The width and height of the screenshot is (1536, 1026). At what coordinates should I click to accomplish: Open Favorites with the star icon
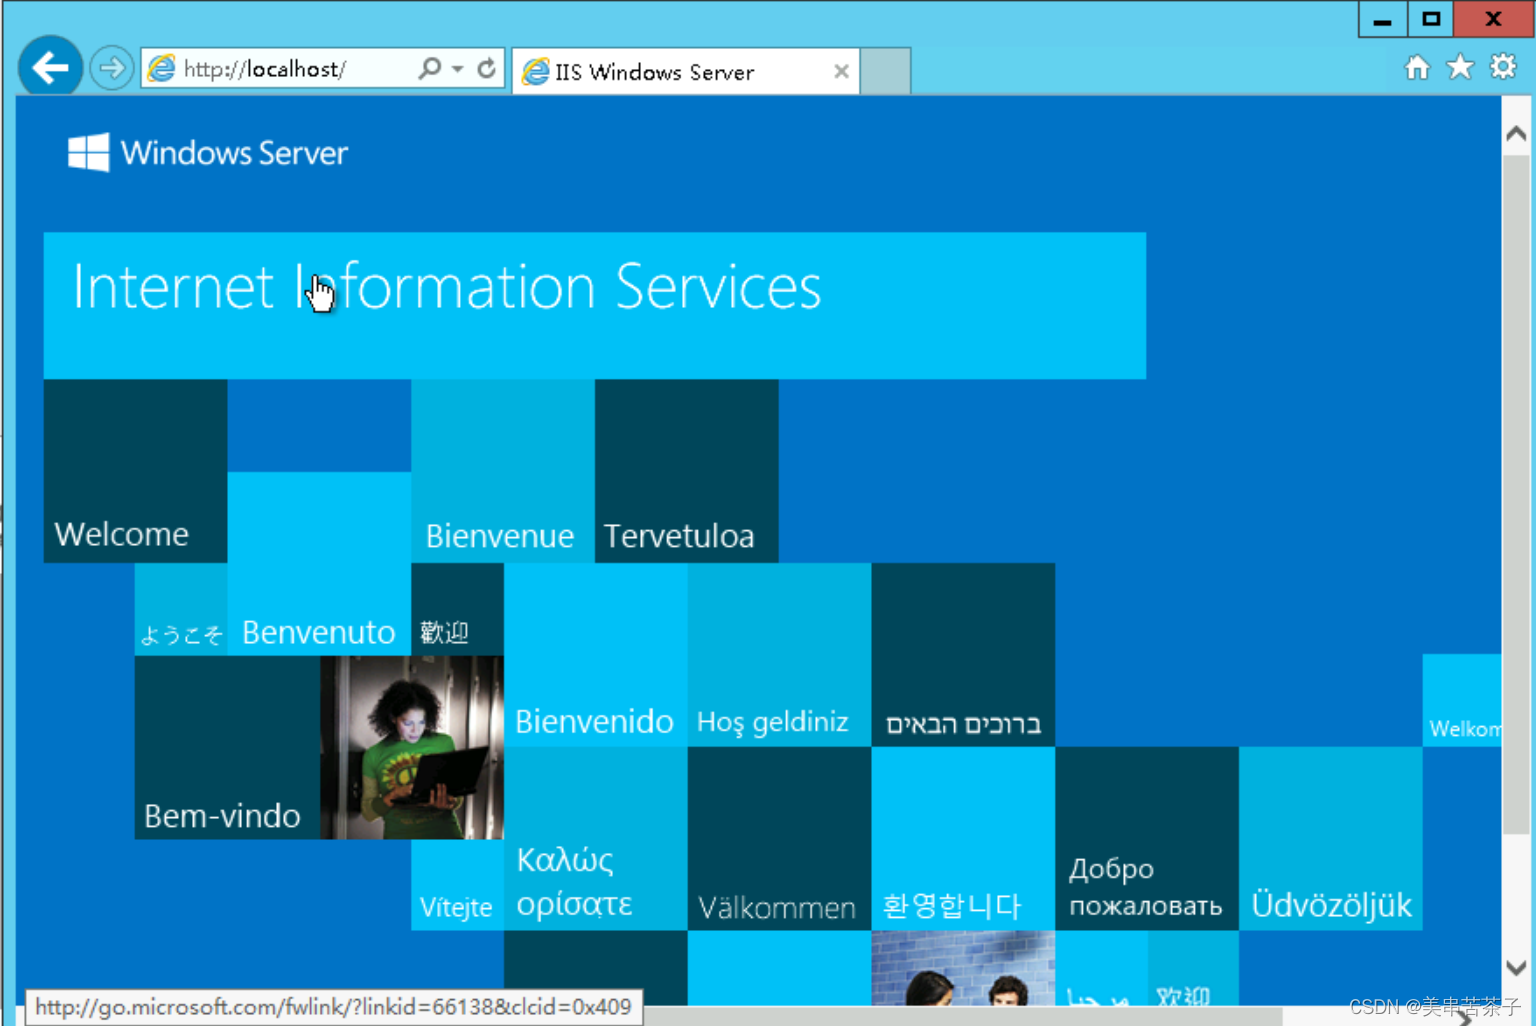(1460, 67)
